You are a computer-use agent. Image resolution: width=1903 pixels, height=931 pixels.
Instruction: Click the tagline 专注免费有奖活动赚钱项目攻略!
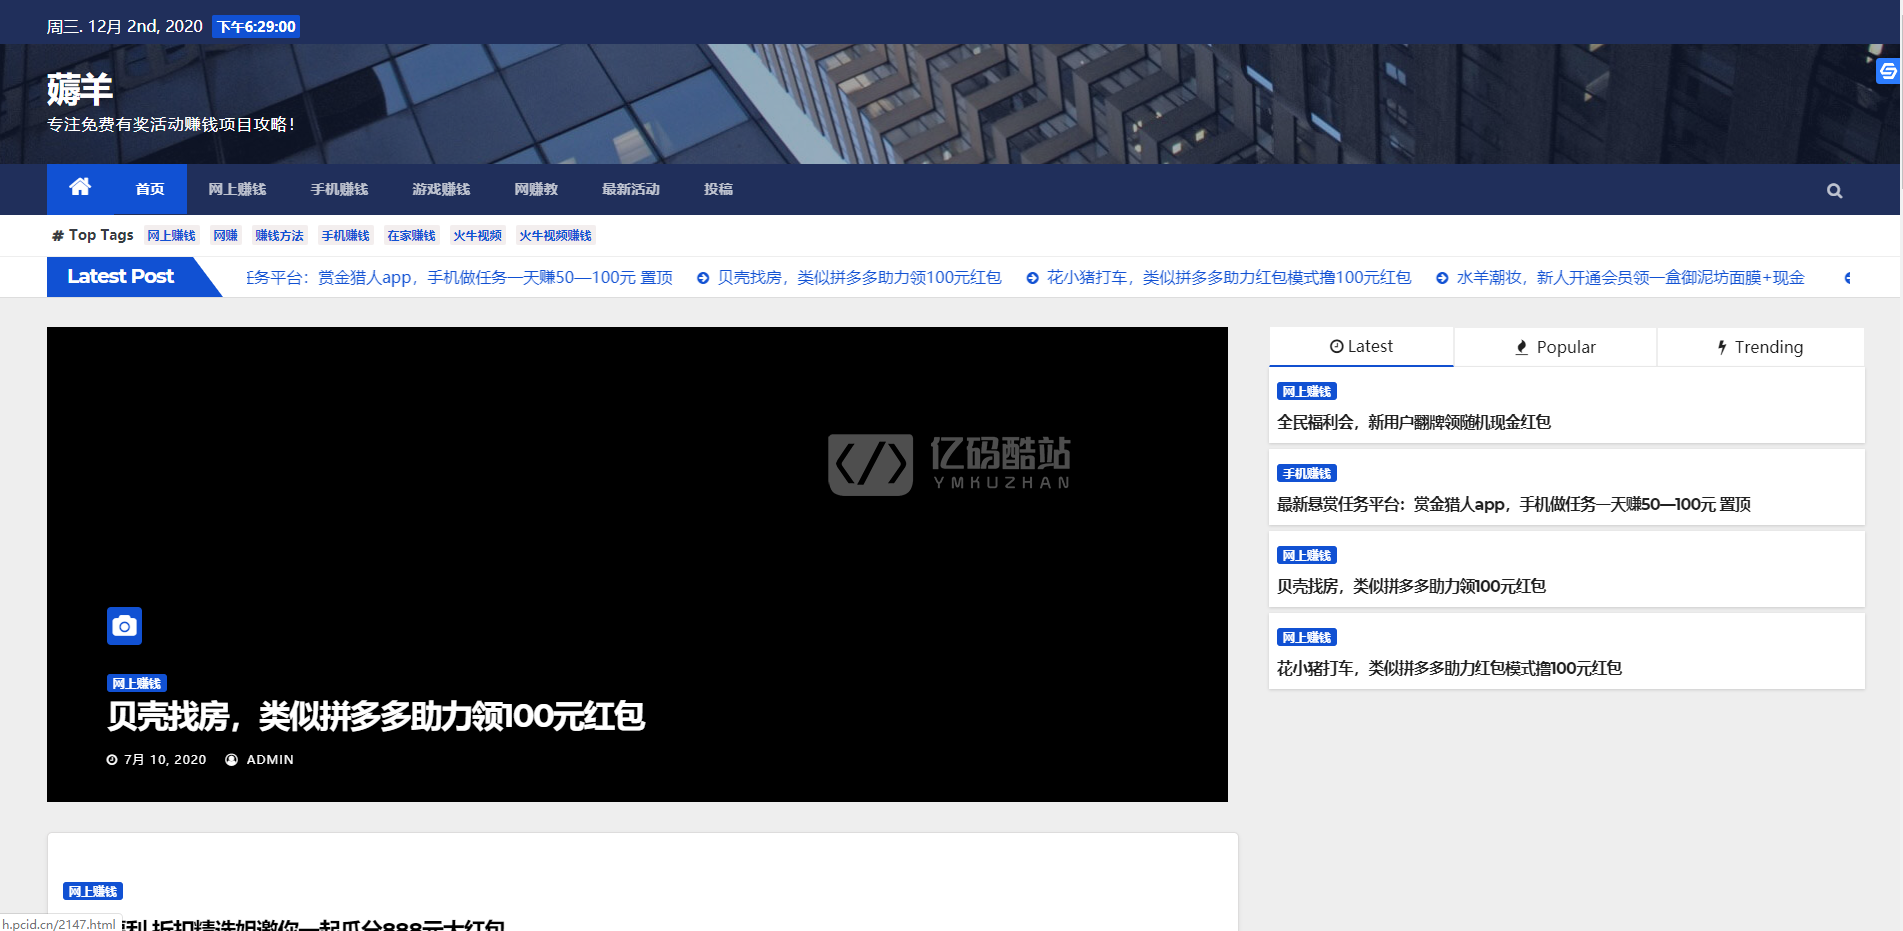(x=171, y=125)
